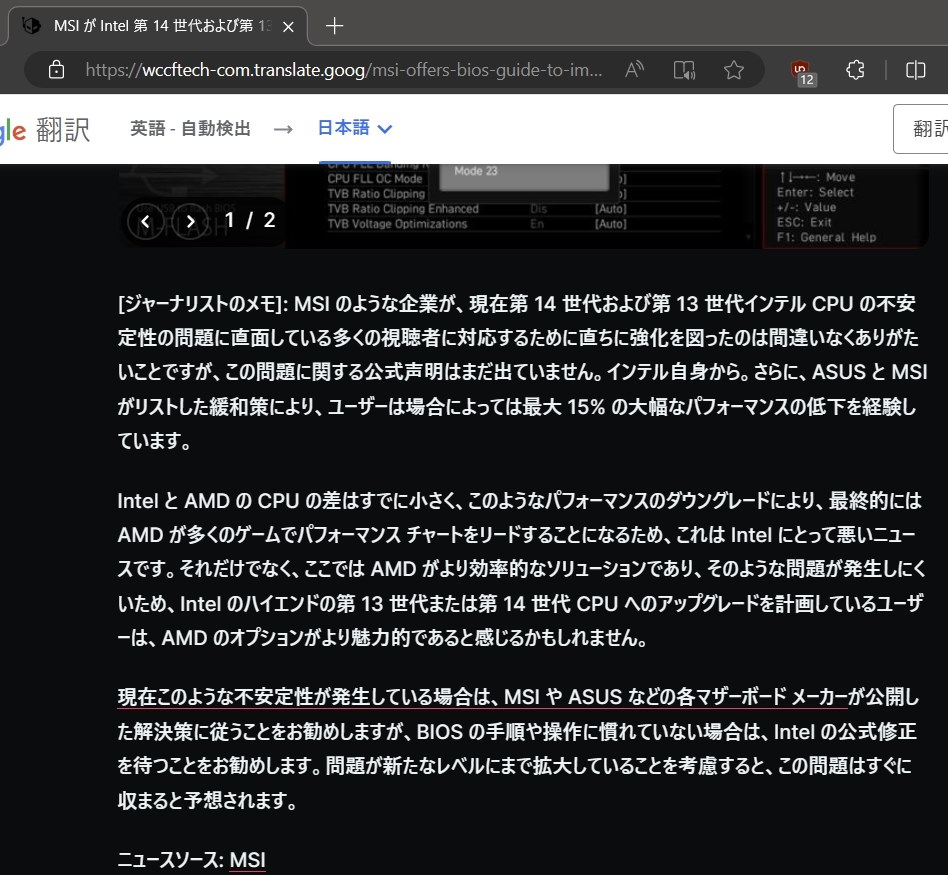Screen dimensions: 948x875
Task: Toggle split screen view
Action: tap(915, 70)
